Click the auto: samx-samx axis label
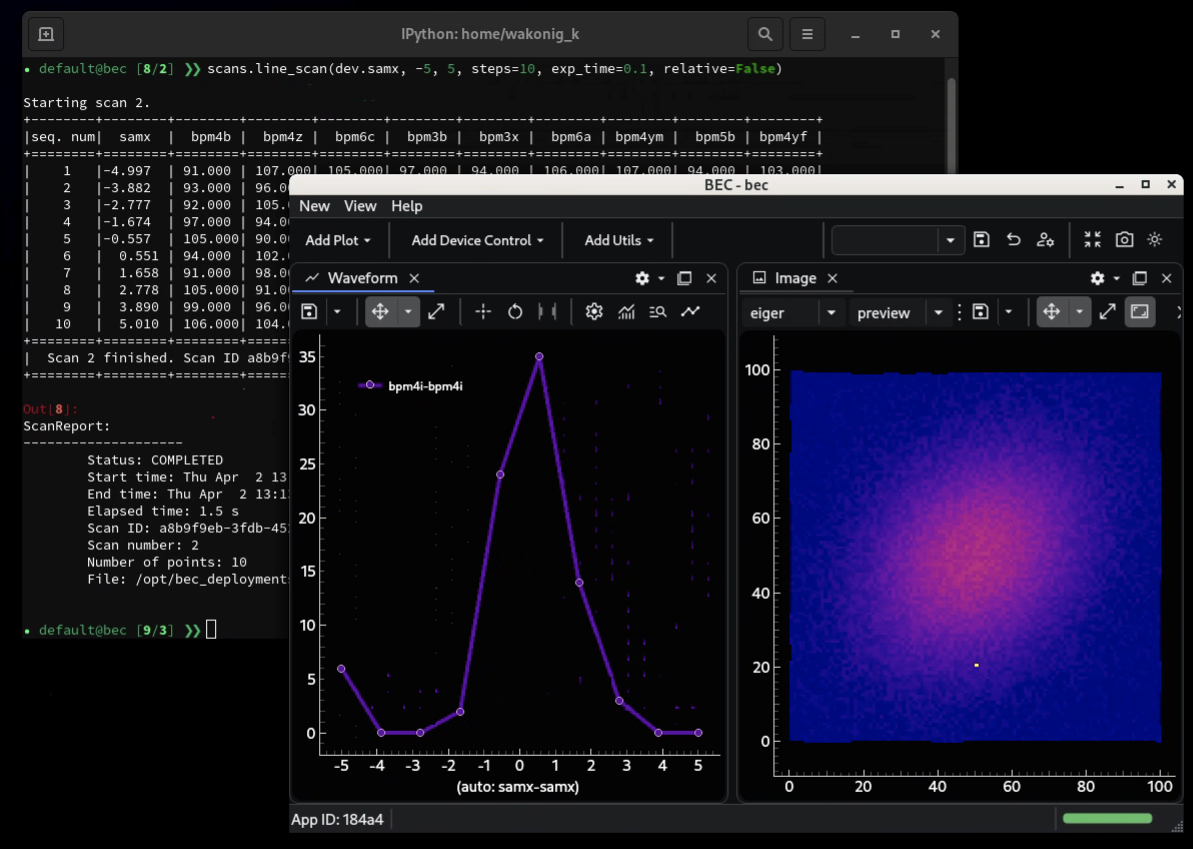Image resolution: width=1193 pixels, height=849 pixels. [x=517, y=787]
